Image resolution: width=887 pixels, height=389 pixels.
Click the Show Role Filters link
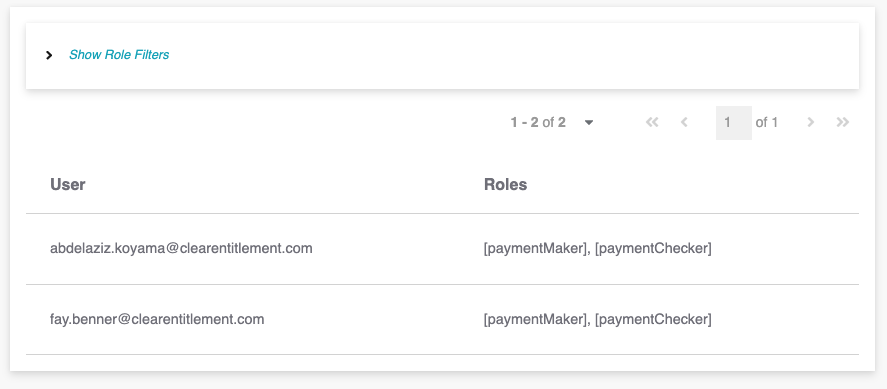119,55
